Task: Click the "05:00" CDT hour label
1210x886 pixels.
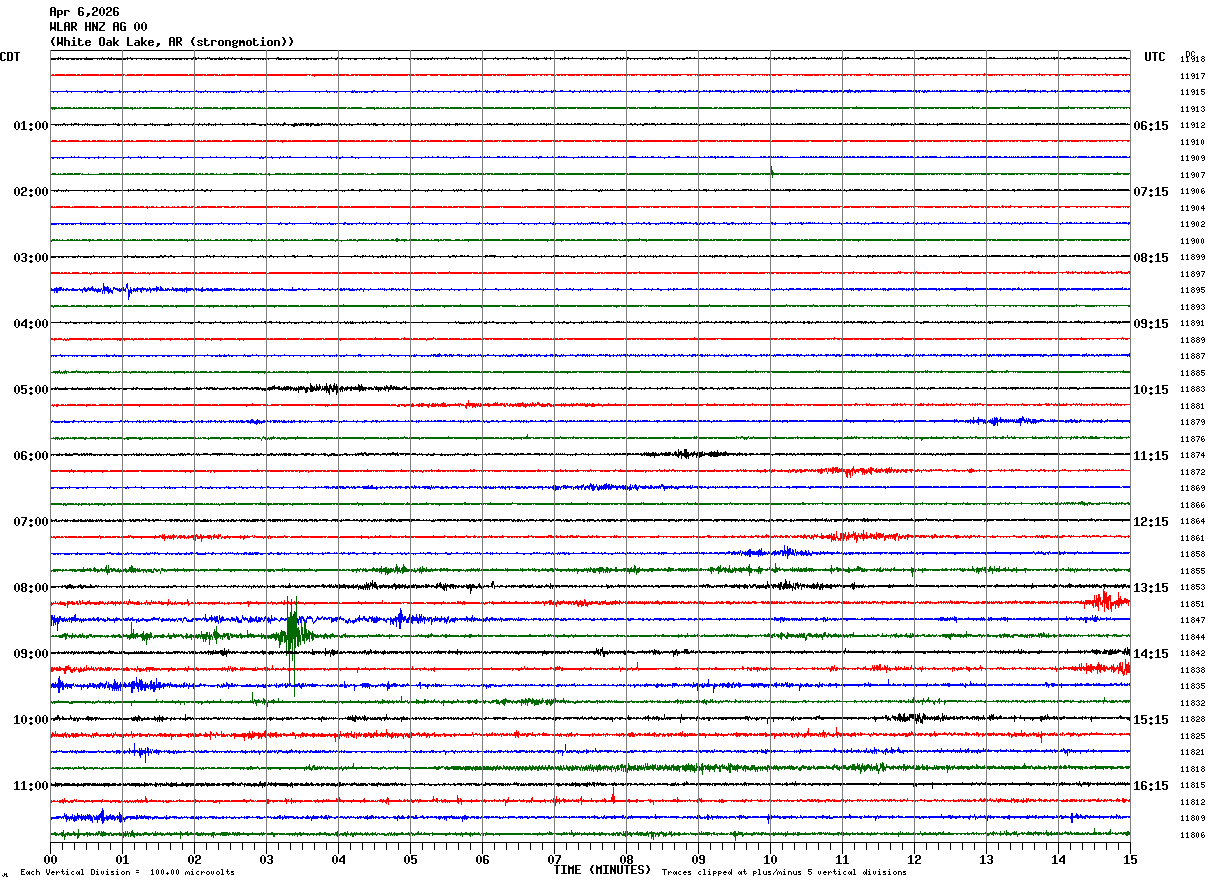Action: (x=31, y=390)
